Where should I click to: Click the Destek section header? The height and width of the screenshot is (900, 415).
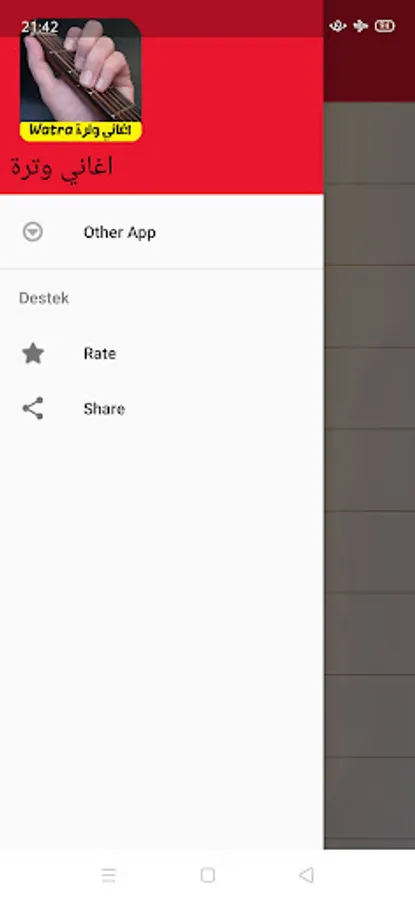[x=44, y=298]
